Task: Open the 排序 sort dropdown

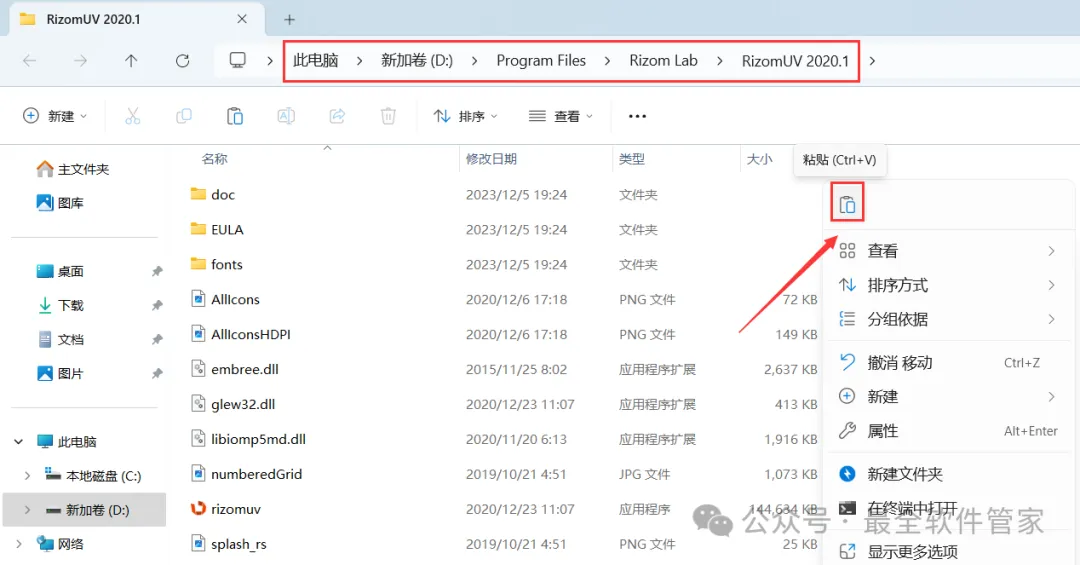Action: 465,116
